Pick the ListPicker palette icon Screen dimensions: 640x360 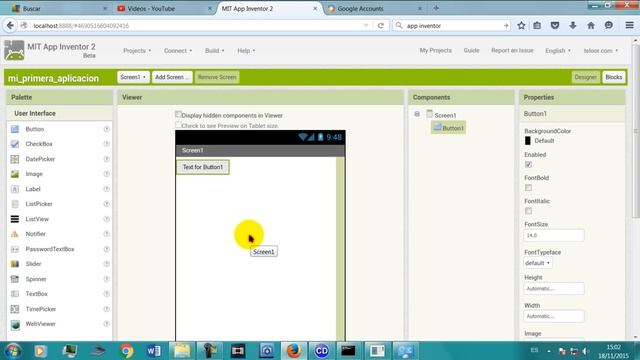click(15, 204)
